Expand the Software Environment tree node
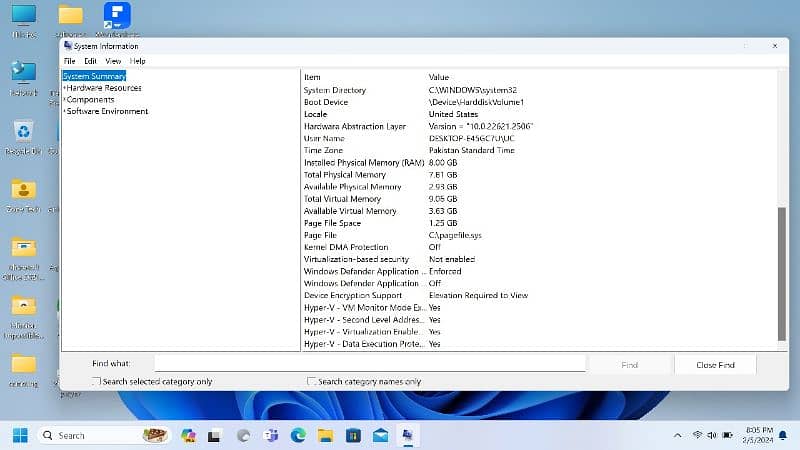The height and width of the screenshot is (450, 800). [64, 112]
